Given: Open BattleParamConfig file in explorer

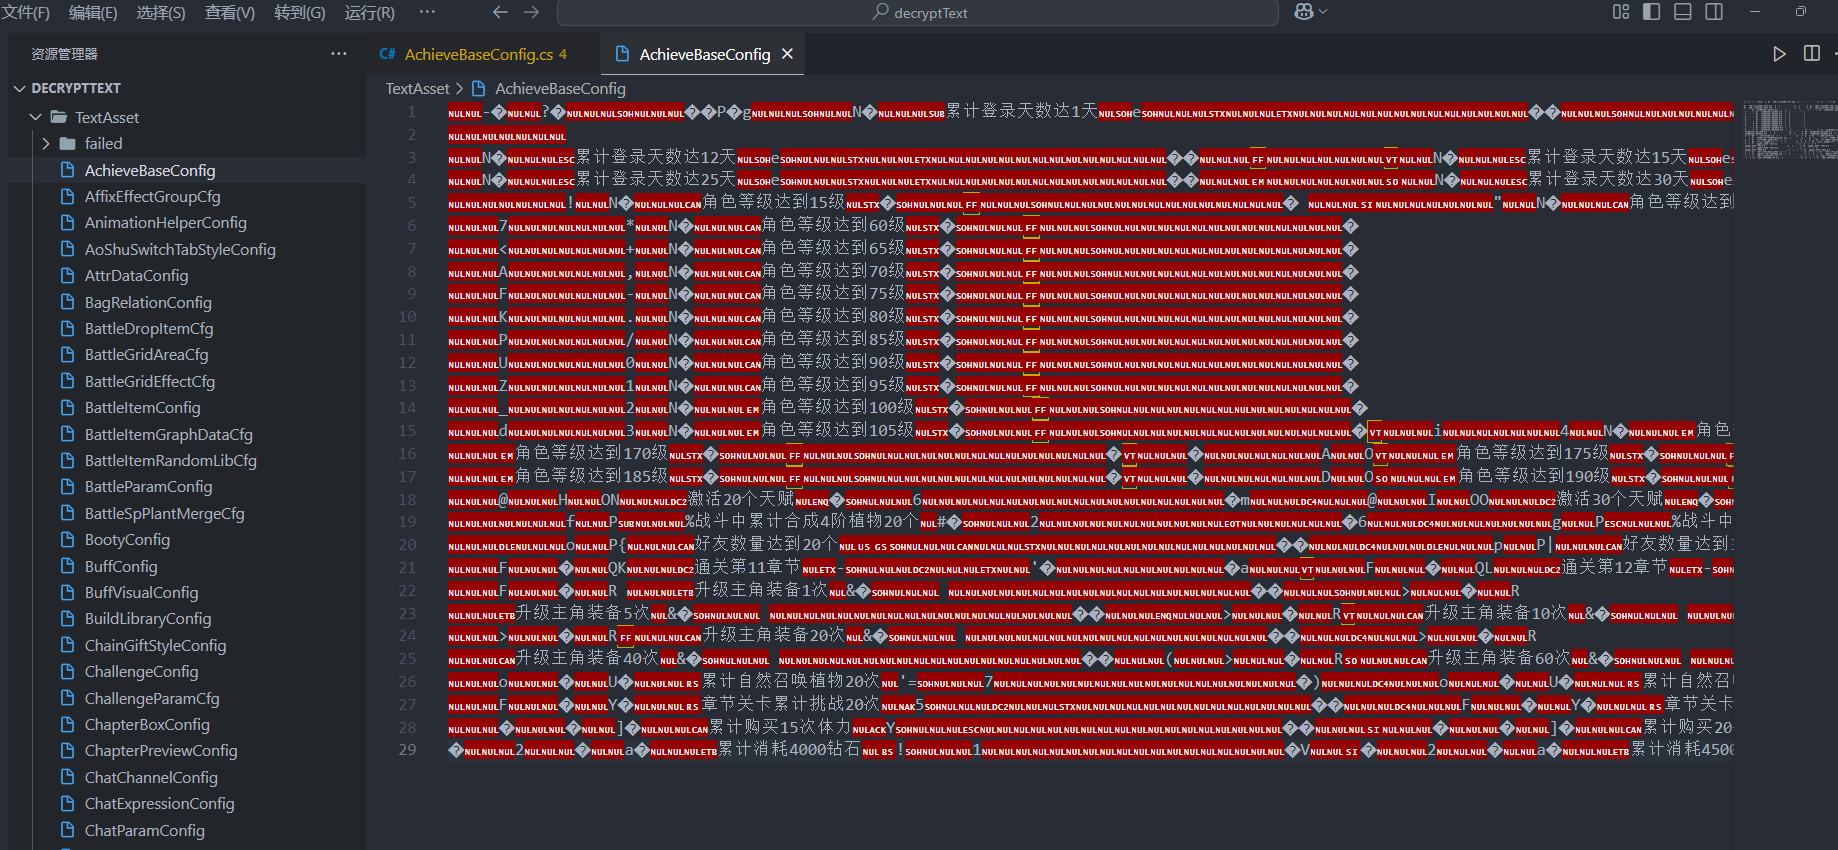Looking at the screenshot, I should pos(148,487).
